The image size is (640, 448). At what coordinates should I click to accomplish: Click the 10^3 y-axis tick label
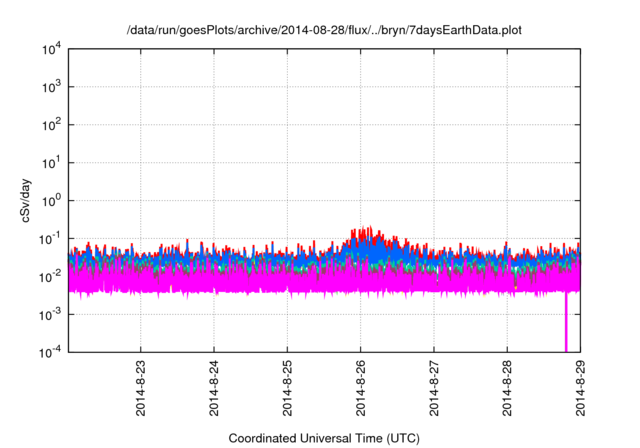tap(51, 87)
